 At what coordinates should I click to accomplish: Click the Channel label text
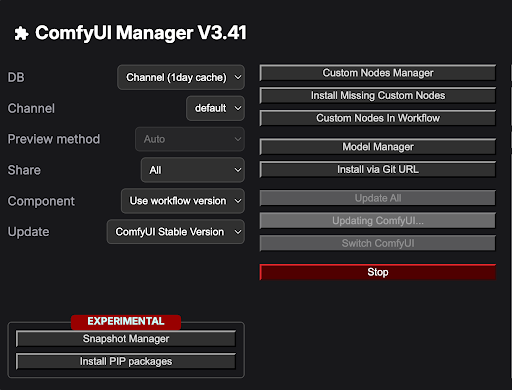tap(31, 108)
